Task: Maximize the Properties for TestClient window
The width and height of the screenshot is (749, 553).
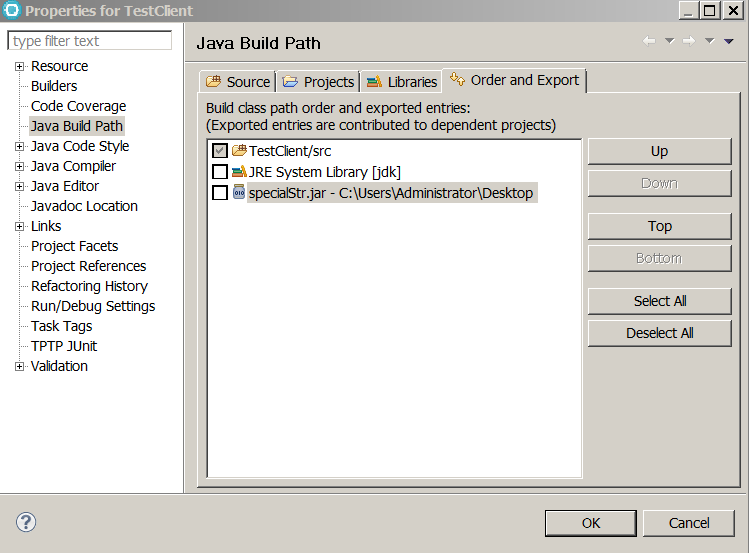Action: coord(709,10)
